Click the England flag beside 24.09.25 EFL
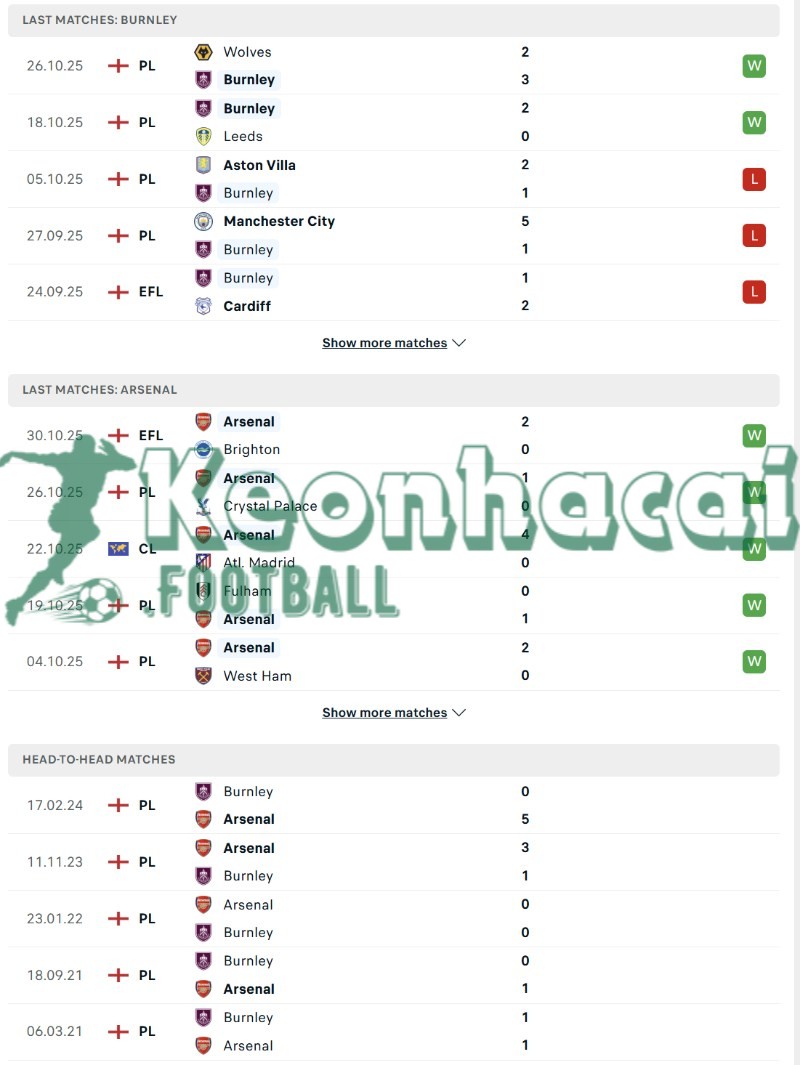The height and width of the screenshot is (1065, 800). 118,292
